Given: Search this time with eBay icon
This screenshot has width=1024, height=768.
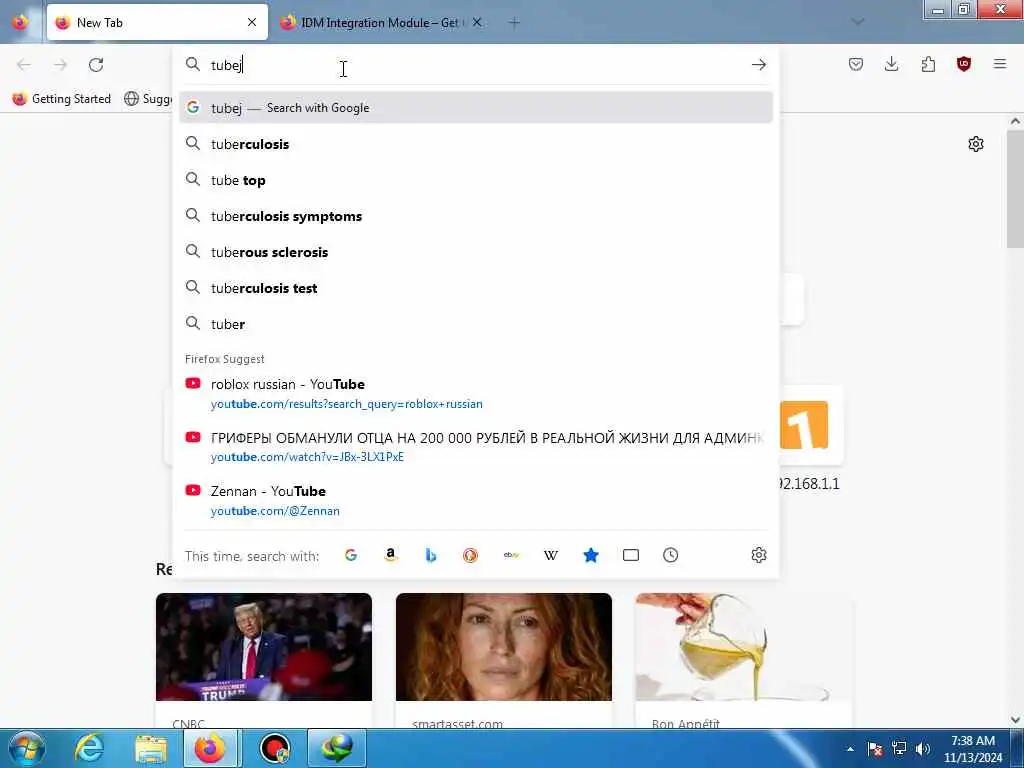Looking at the screenshot, I should [511, 555].
